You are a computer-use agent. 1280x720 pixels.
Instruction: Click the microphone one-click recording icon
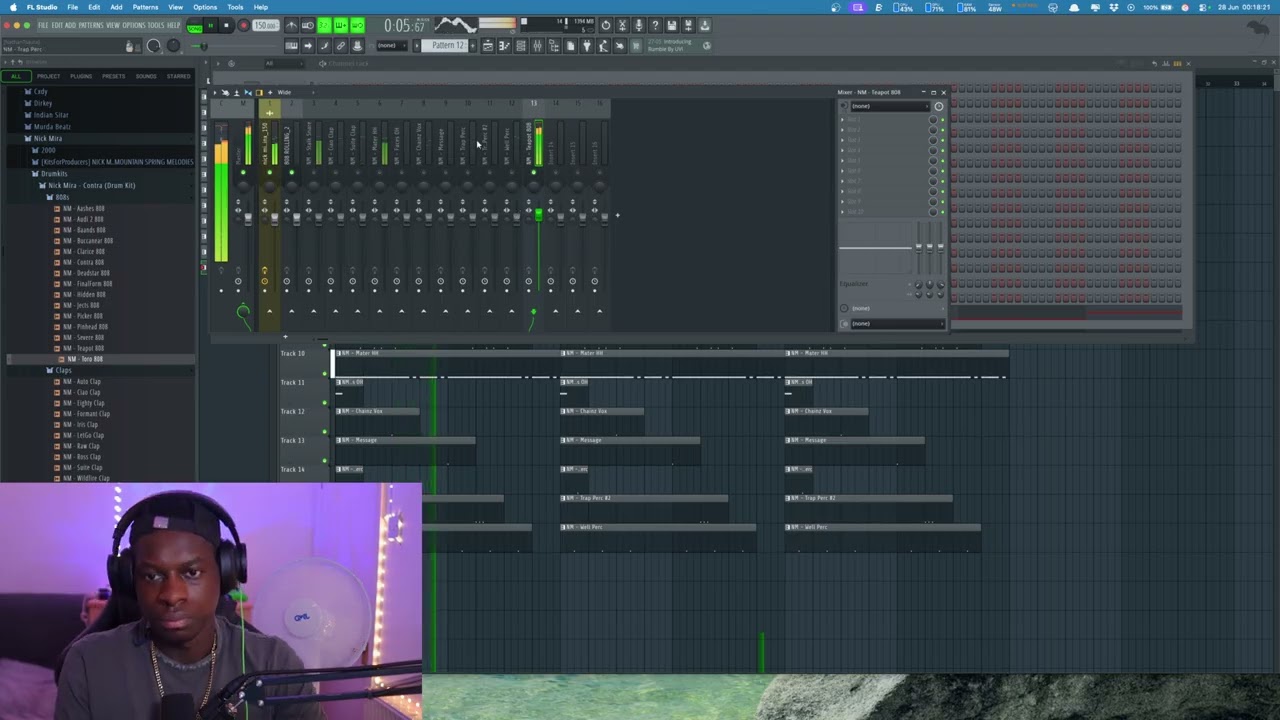(638, 25)
